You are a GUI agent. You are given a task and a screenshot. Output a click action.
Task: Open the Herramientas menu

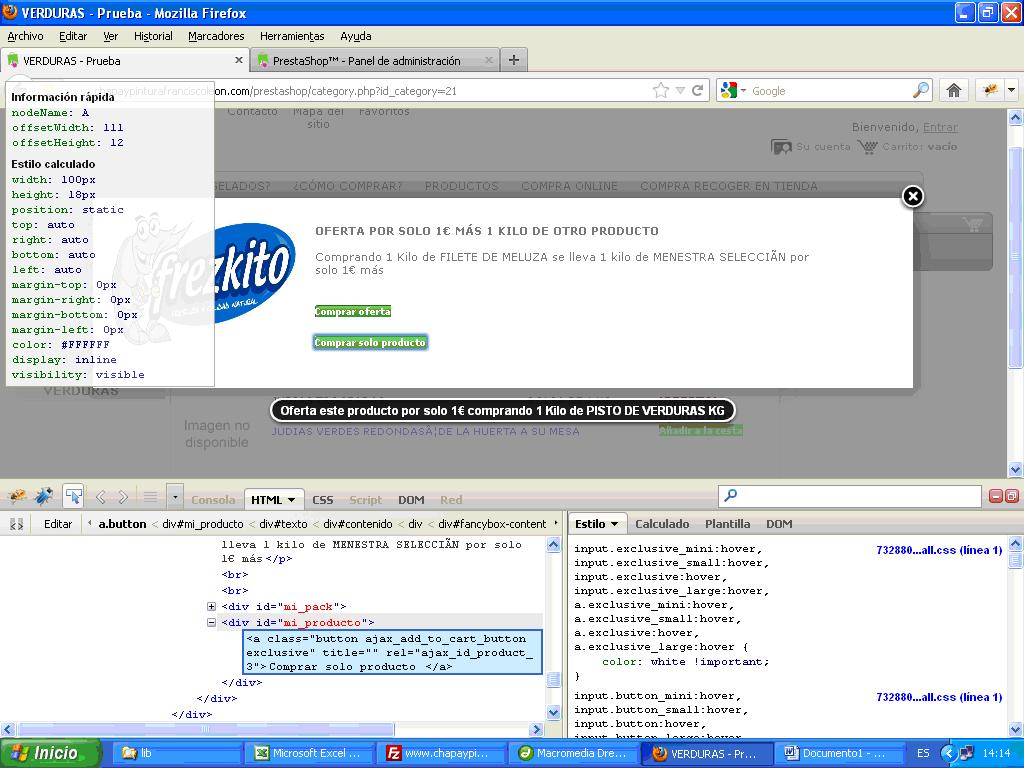point(292,36)
